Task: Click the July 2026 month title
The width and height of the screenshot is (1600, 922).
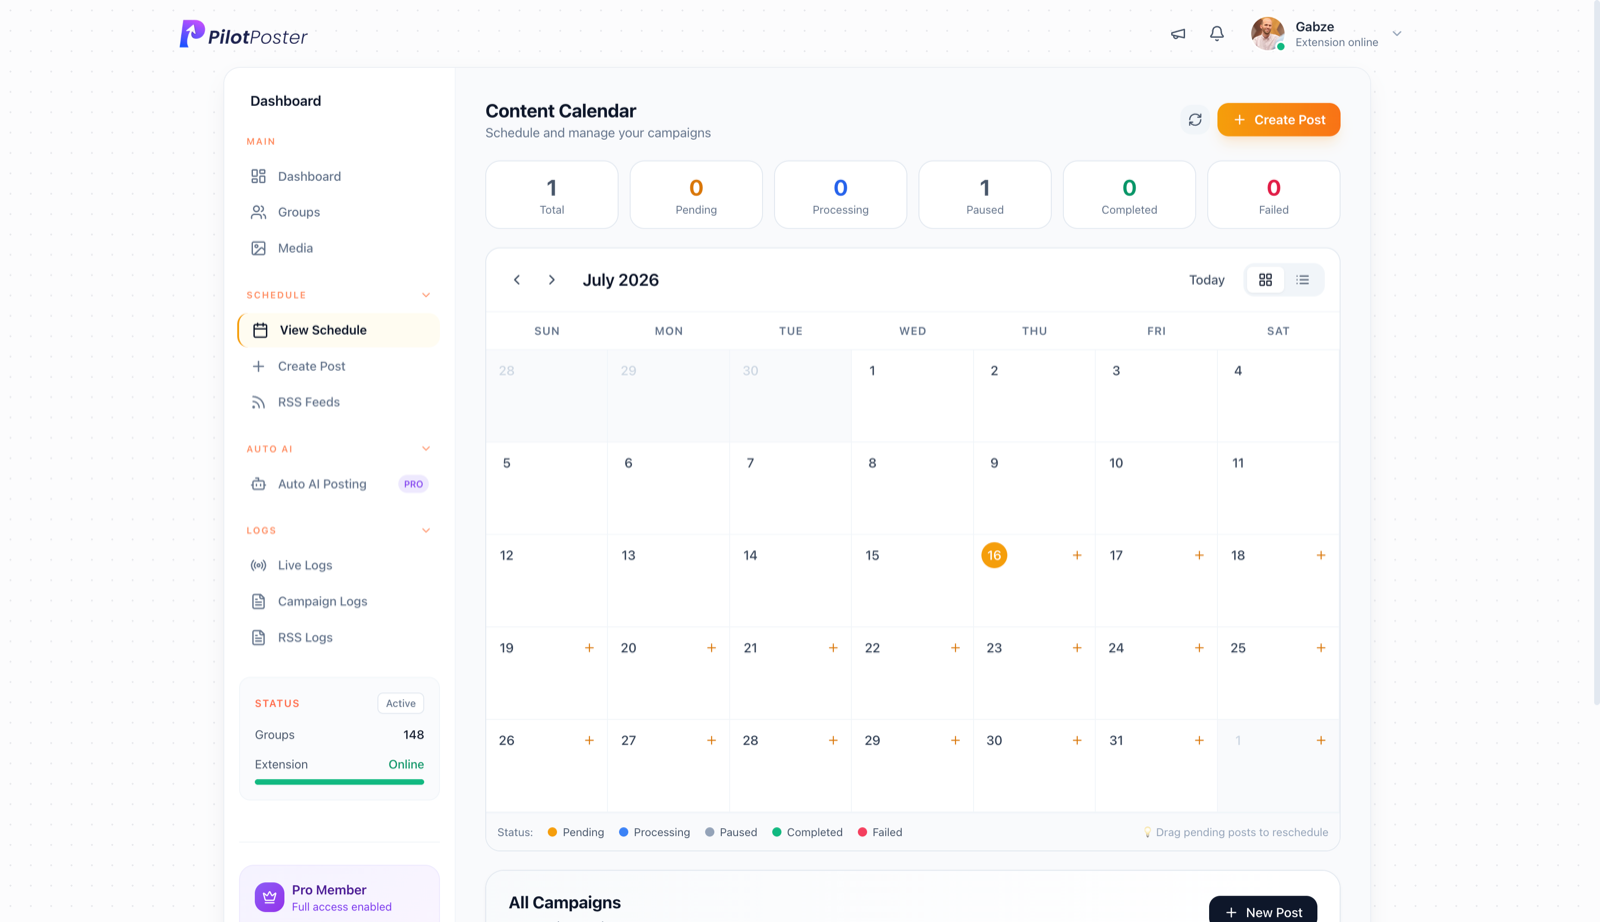Action: (621, 280)
